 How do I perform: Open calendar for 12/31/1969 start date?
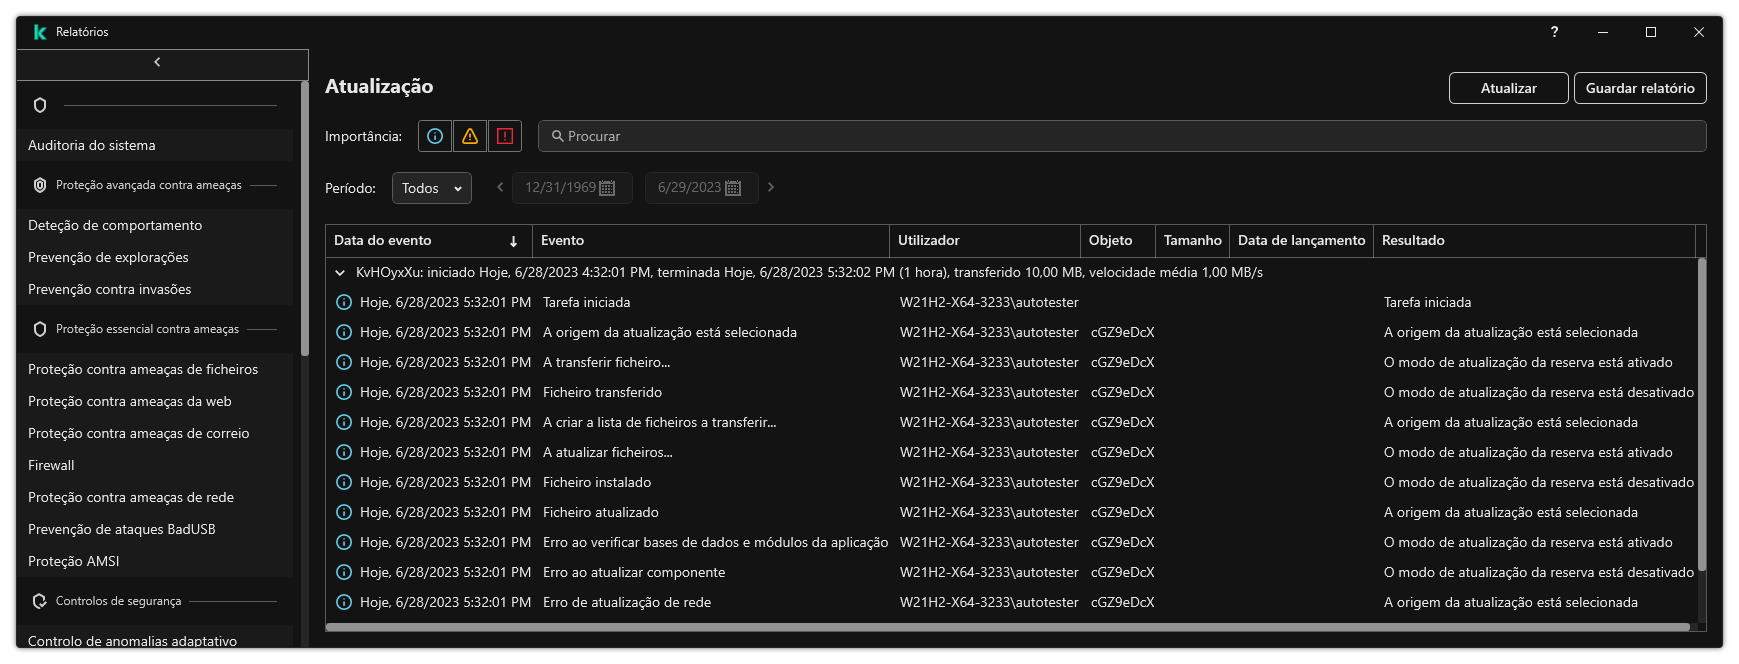click(x=607, y=188)
